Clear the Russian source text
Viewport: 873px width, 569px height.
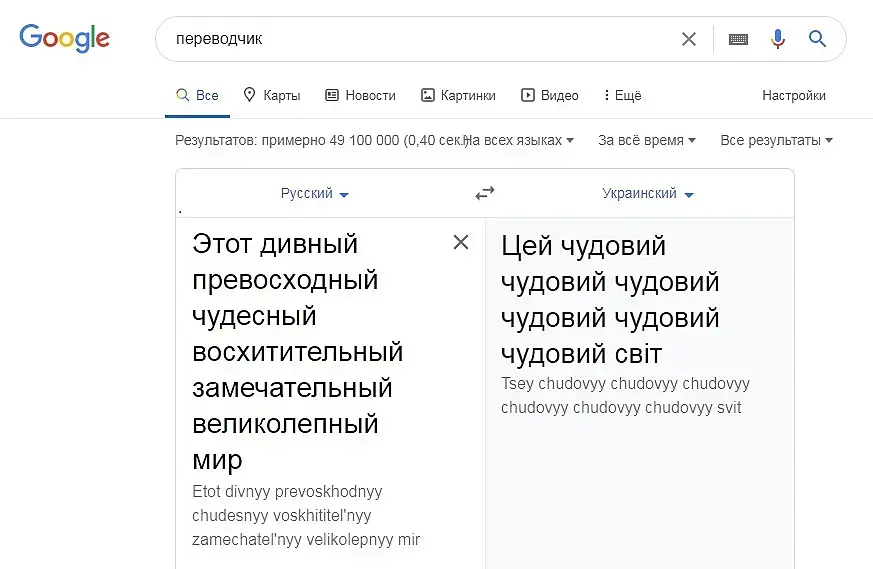(x=461, y=242)
